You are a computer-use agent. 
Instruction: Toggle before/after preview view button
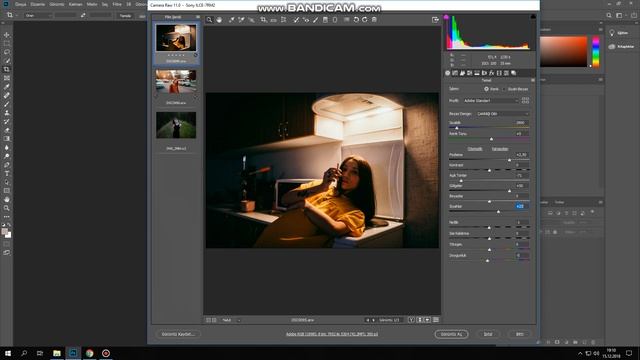click(x=411, y=320)
